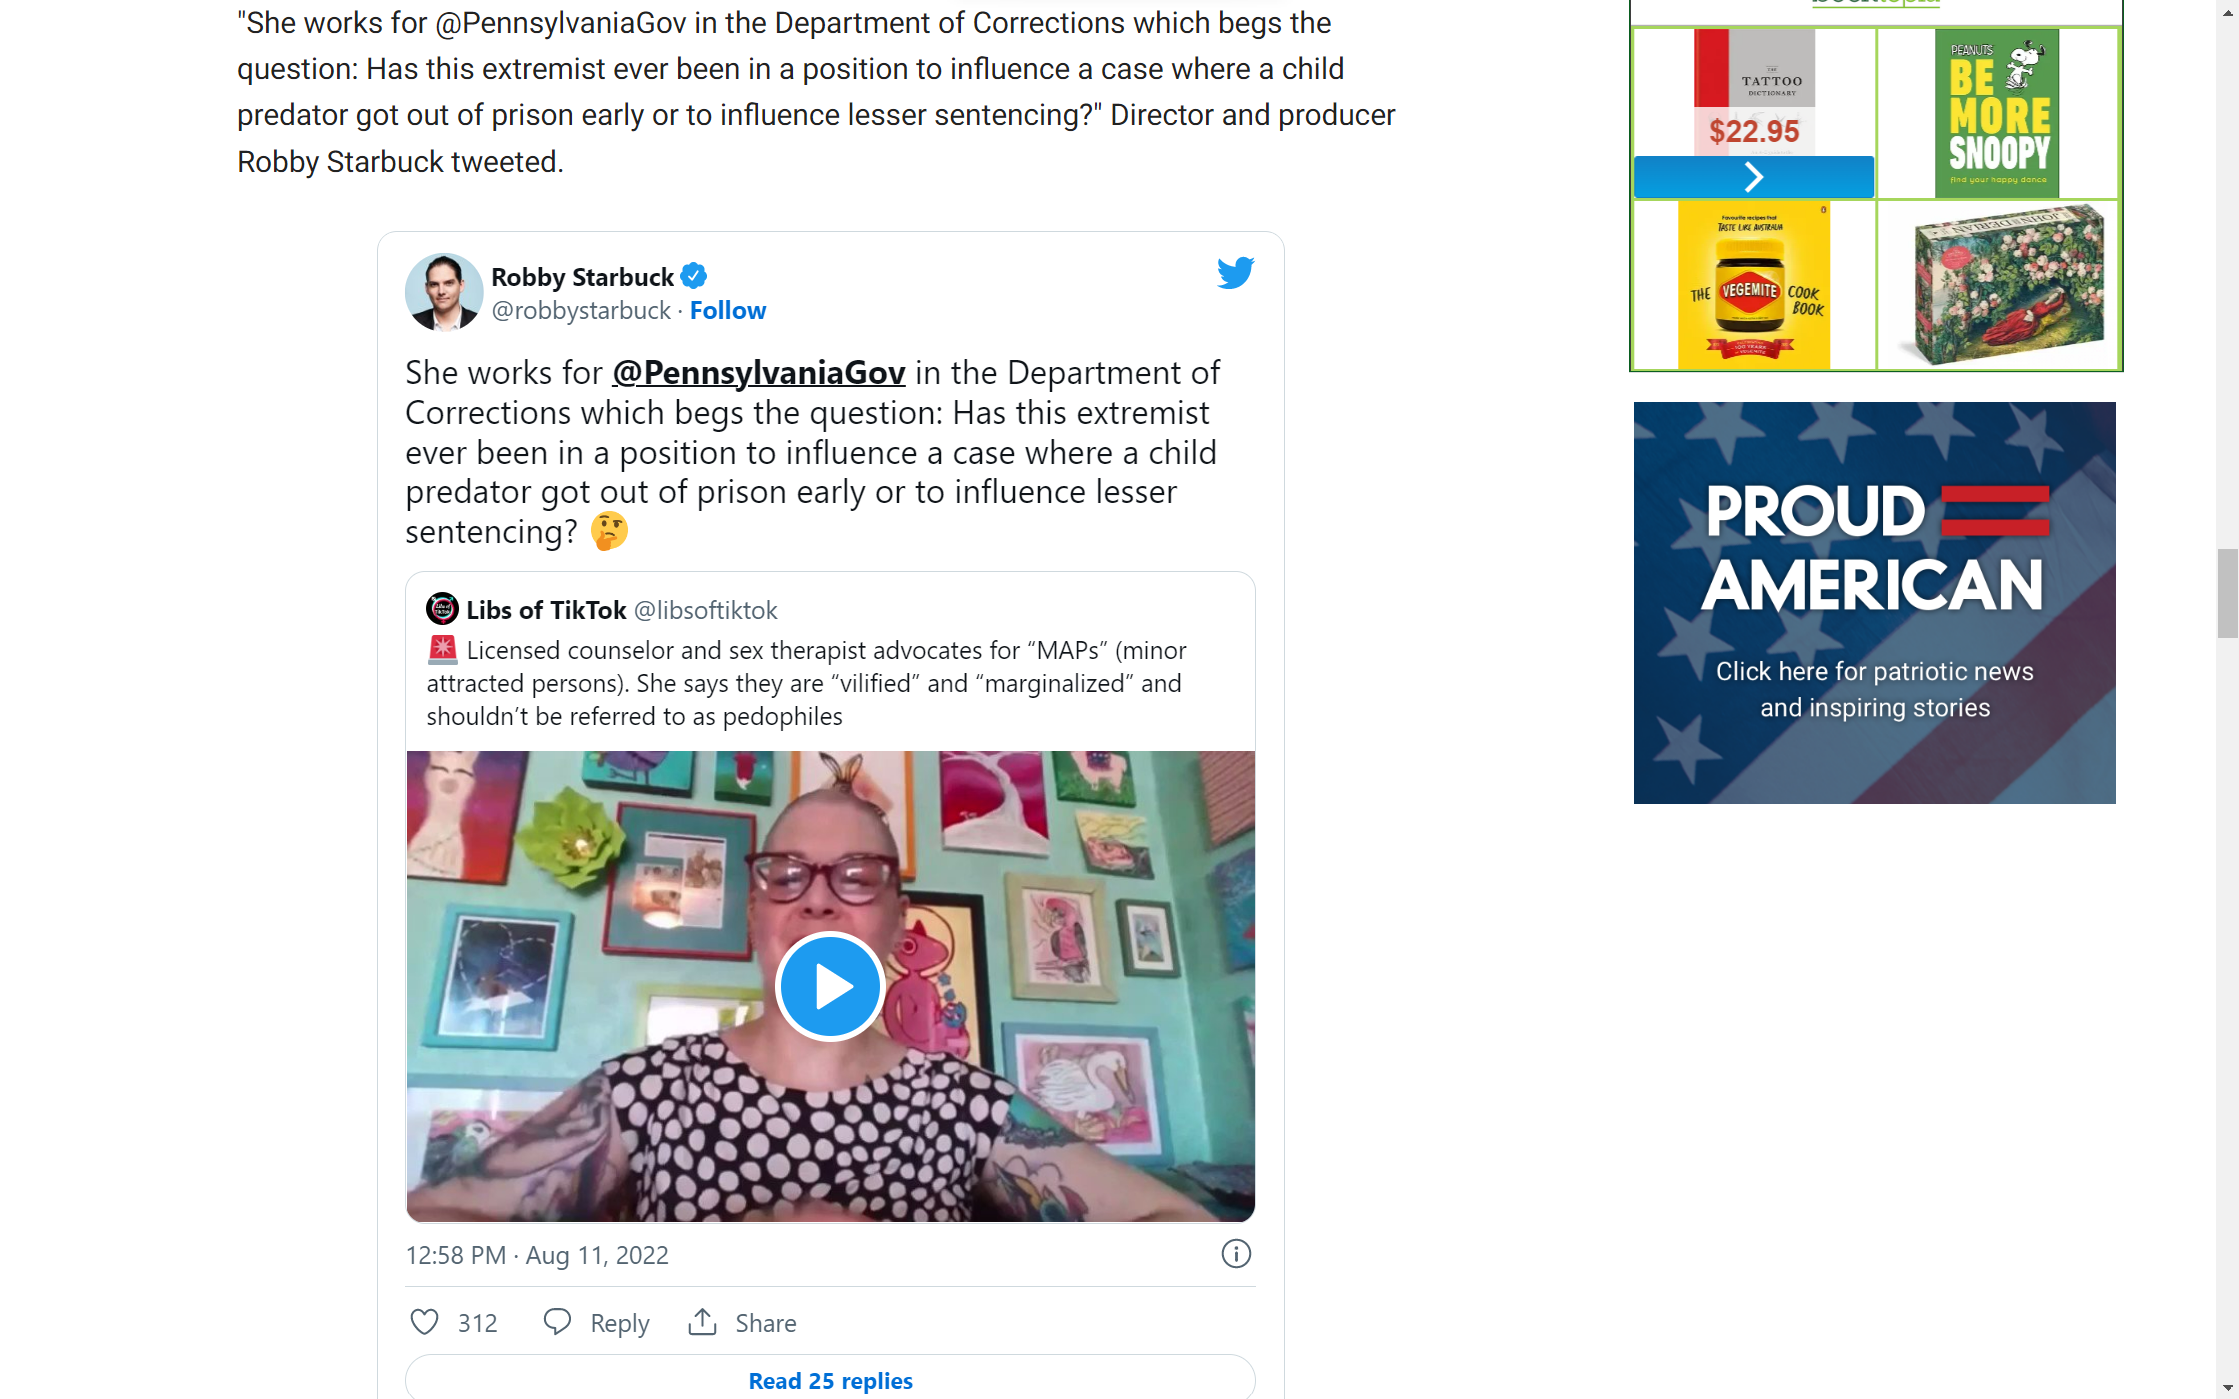
Task: Open tweet info circle icon
Action: pyautogui.click(x=1236, y=1254)
